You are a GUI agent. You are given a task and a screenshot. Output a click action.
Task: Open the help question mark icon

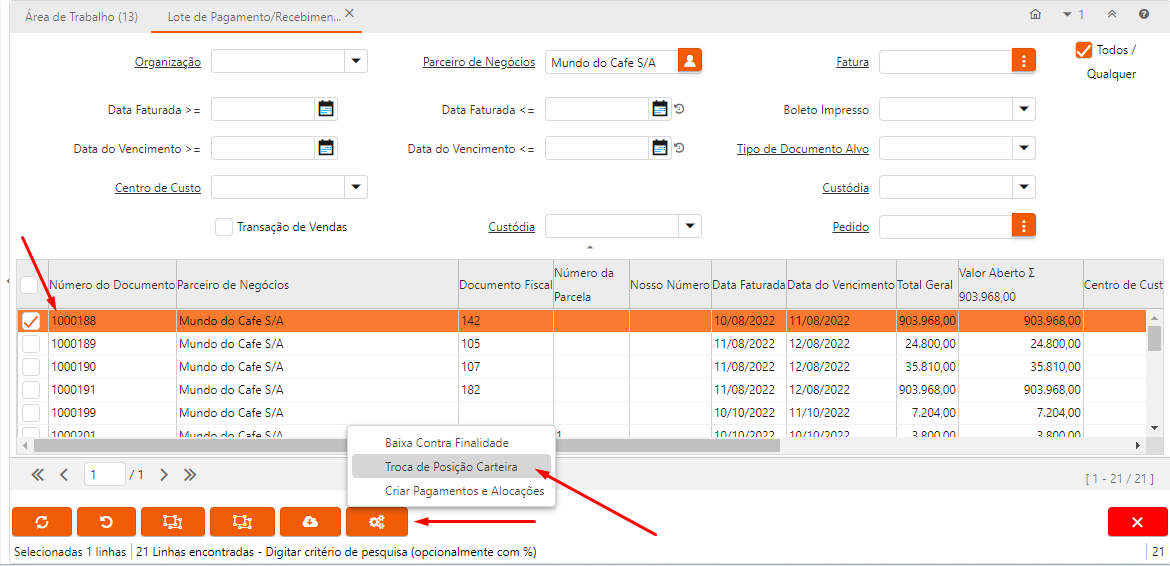tap(1143, 15)
